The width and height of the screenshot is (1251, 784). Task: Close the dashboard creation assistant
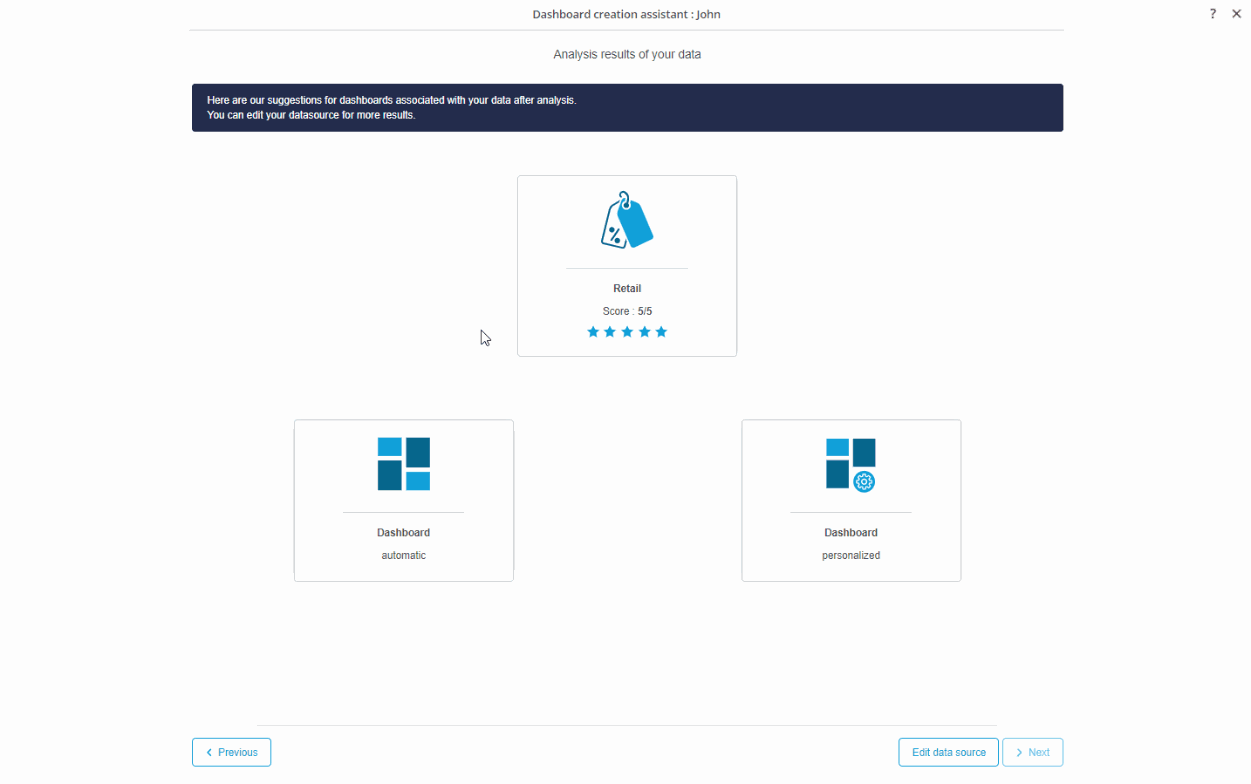click(x=1236, y=14)
